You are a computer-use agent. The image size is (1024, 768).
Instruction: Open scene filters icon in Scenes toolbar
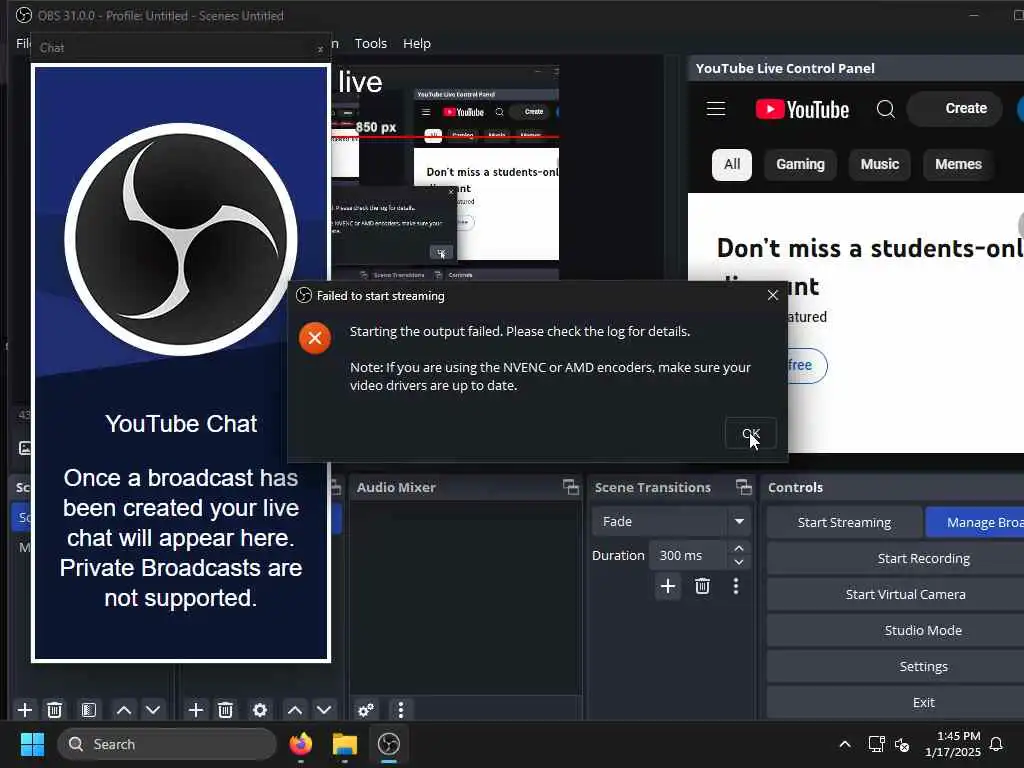88,710
